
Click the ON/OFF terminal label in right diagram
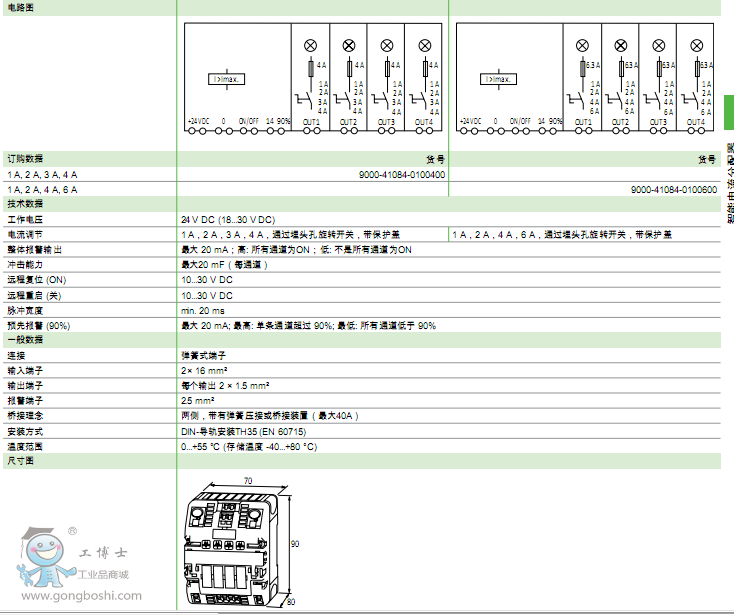pyautogui.click(x=520, y=121)
